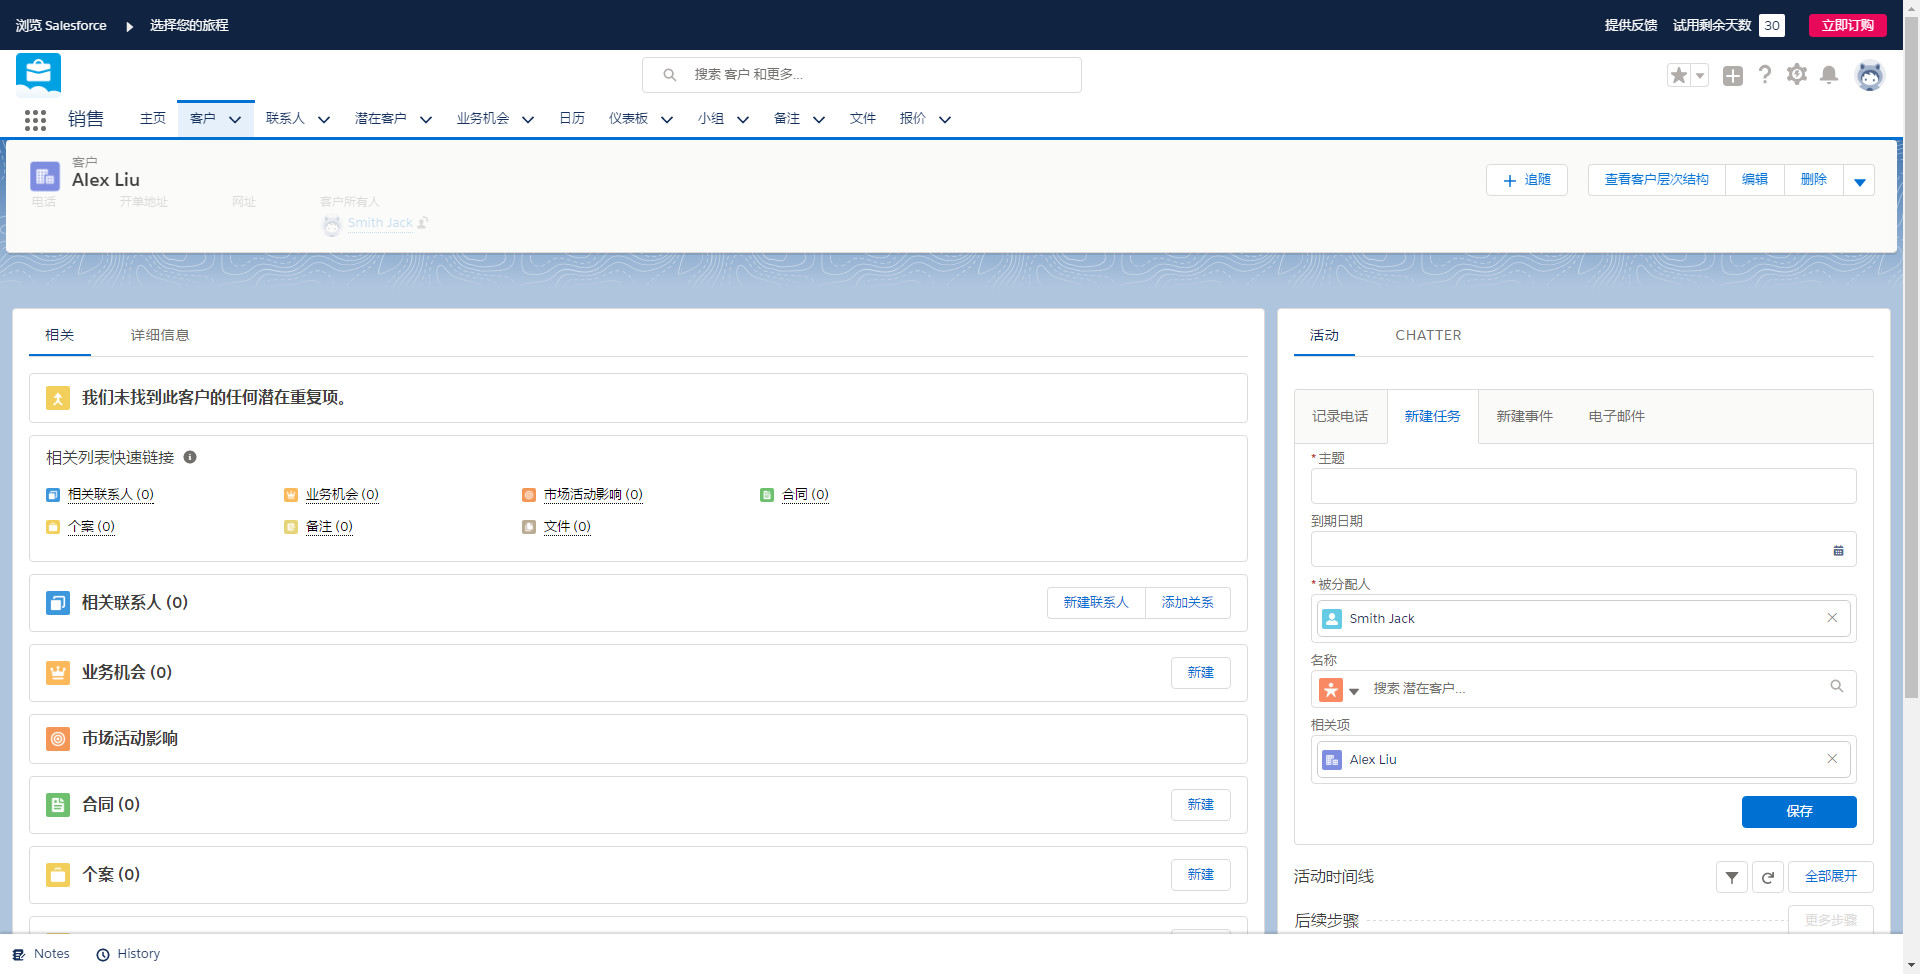
Task: Click the 市场活动影响 target icon
Action: click(58, 739)
